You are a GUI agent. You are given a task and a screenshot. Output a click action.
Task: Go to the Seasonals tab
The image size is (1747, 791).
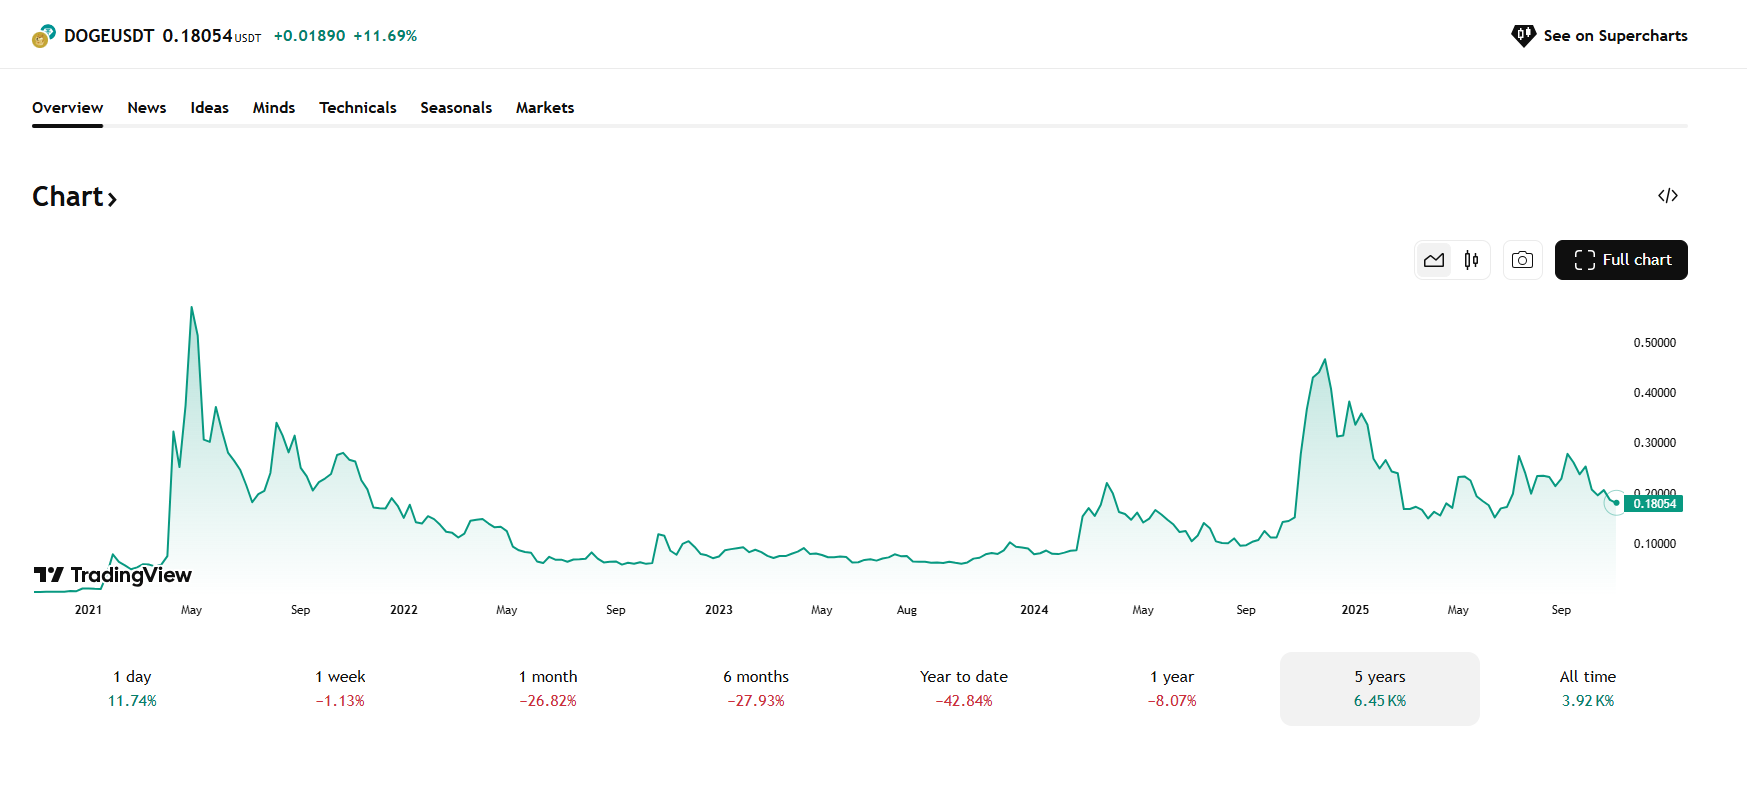tap(456, 108)
